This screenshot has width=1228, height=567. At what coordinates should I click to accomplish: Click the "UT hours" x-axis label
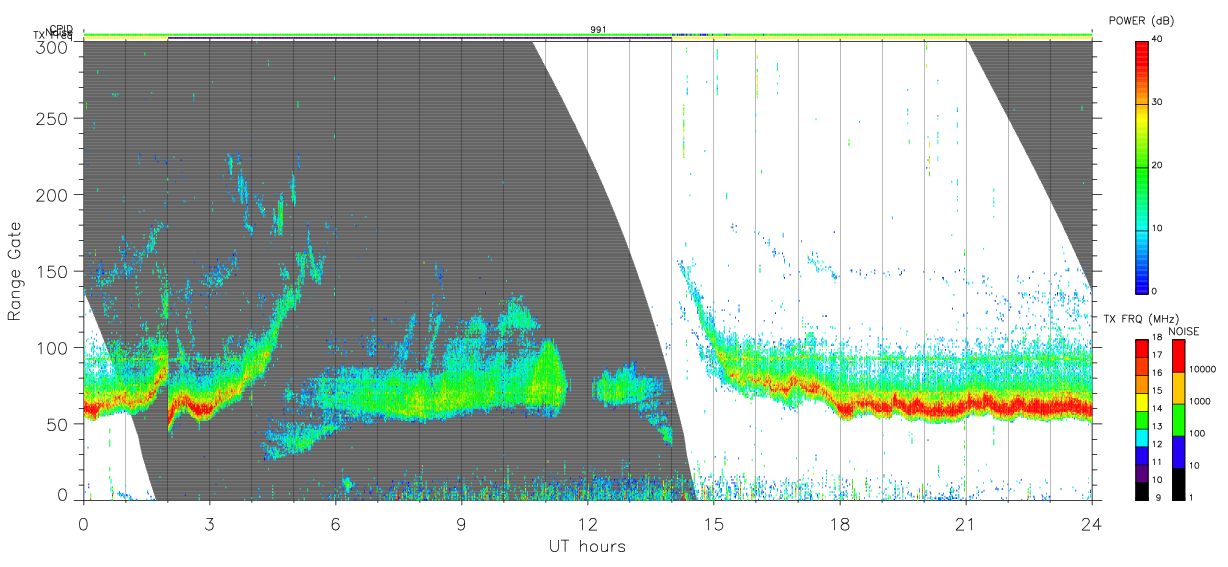point(587,546)
